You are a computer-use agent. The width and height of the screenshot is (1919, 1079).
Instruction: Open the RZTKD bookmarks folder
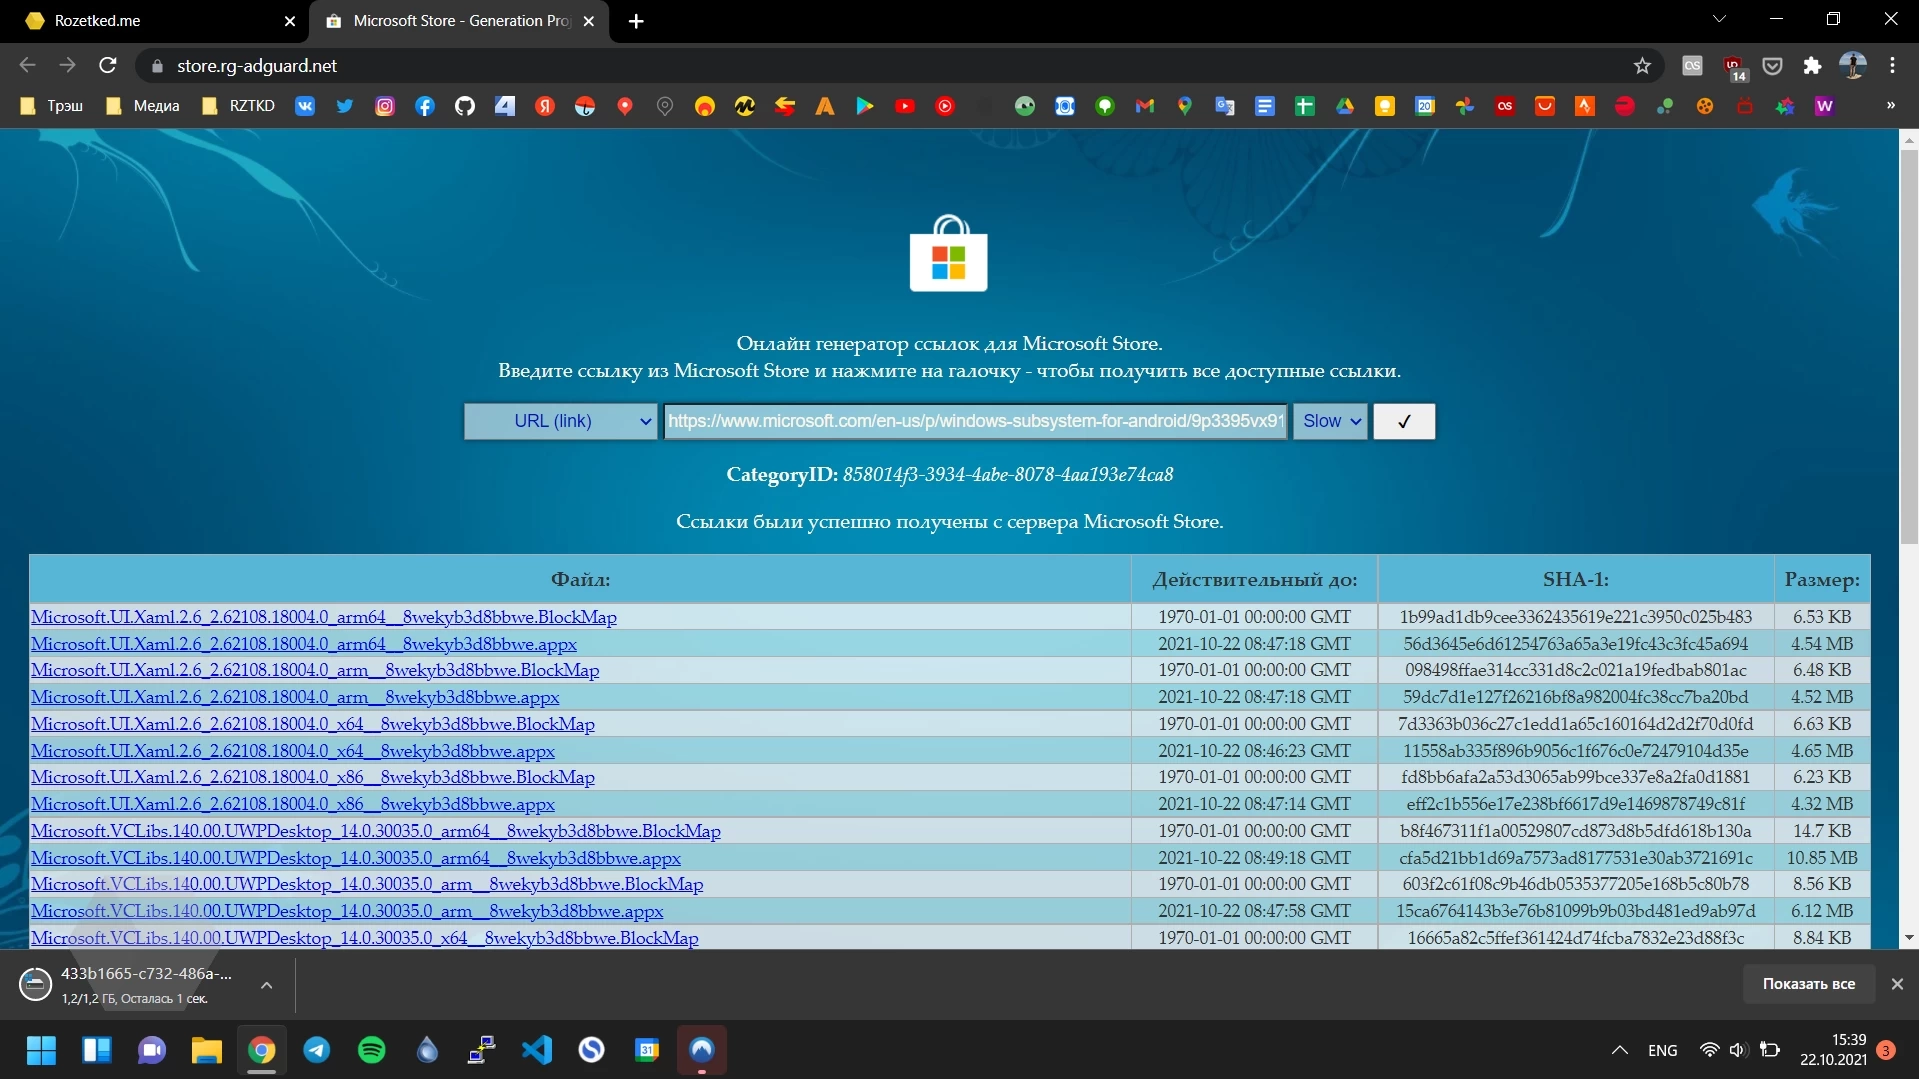click(x=239, y=106)
